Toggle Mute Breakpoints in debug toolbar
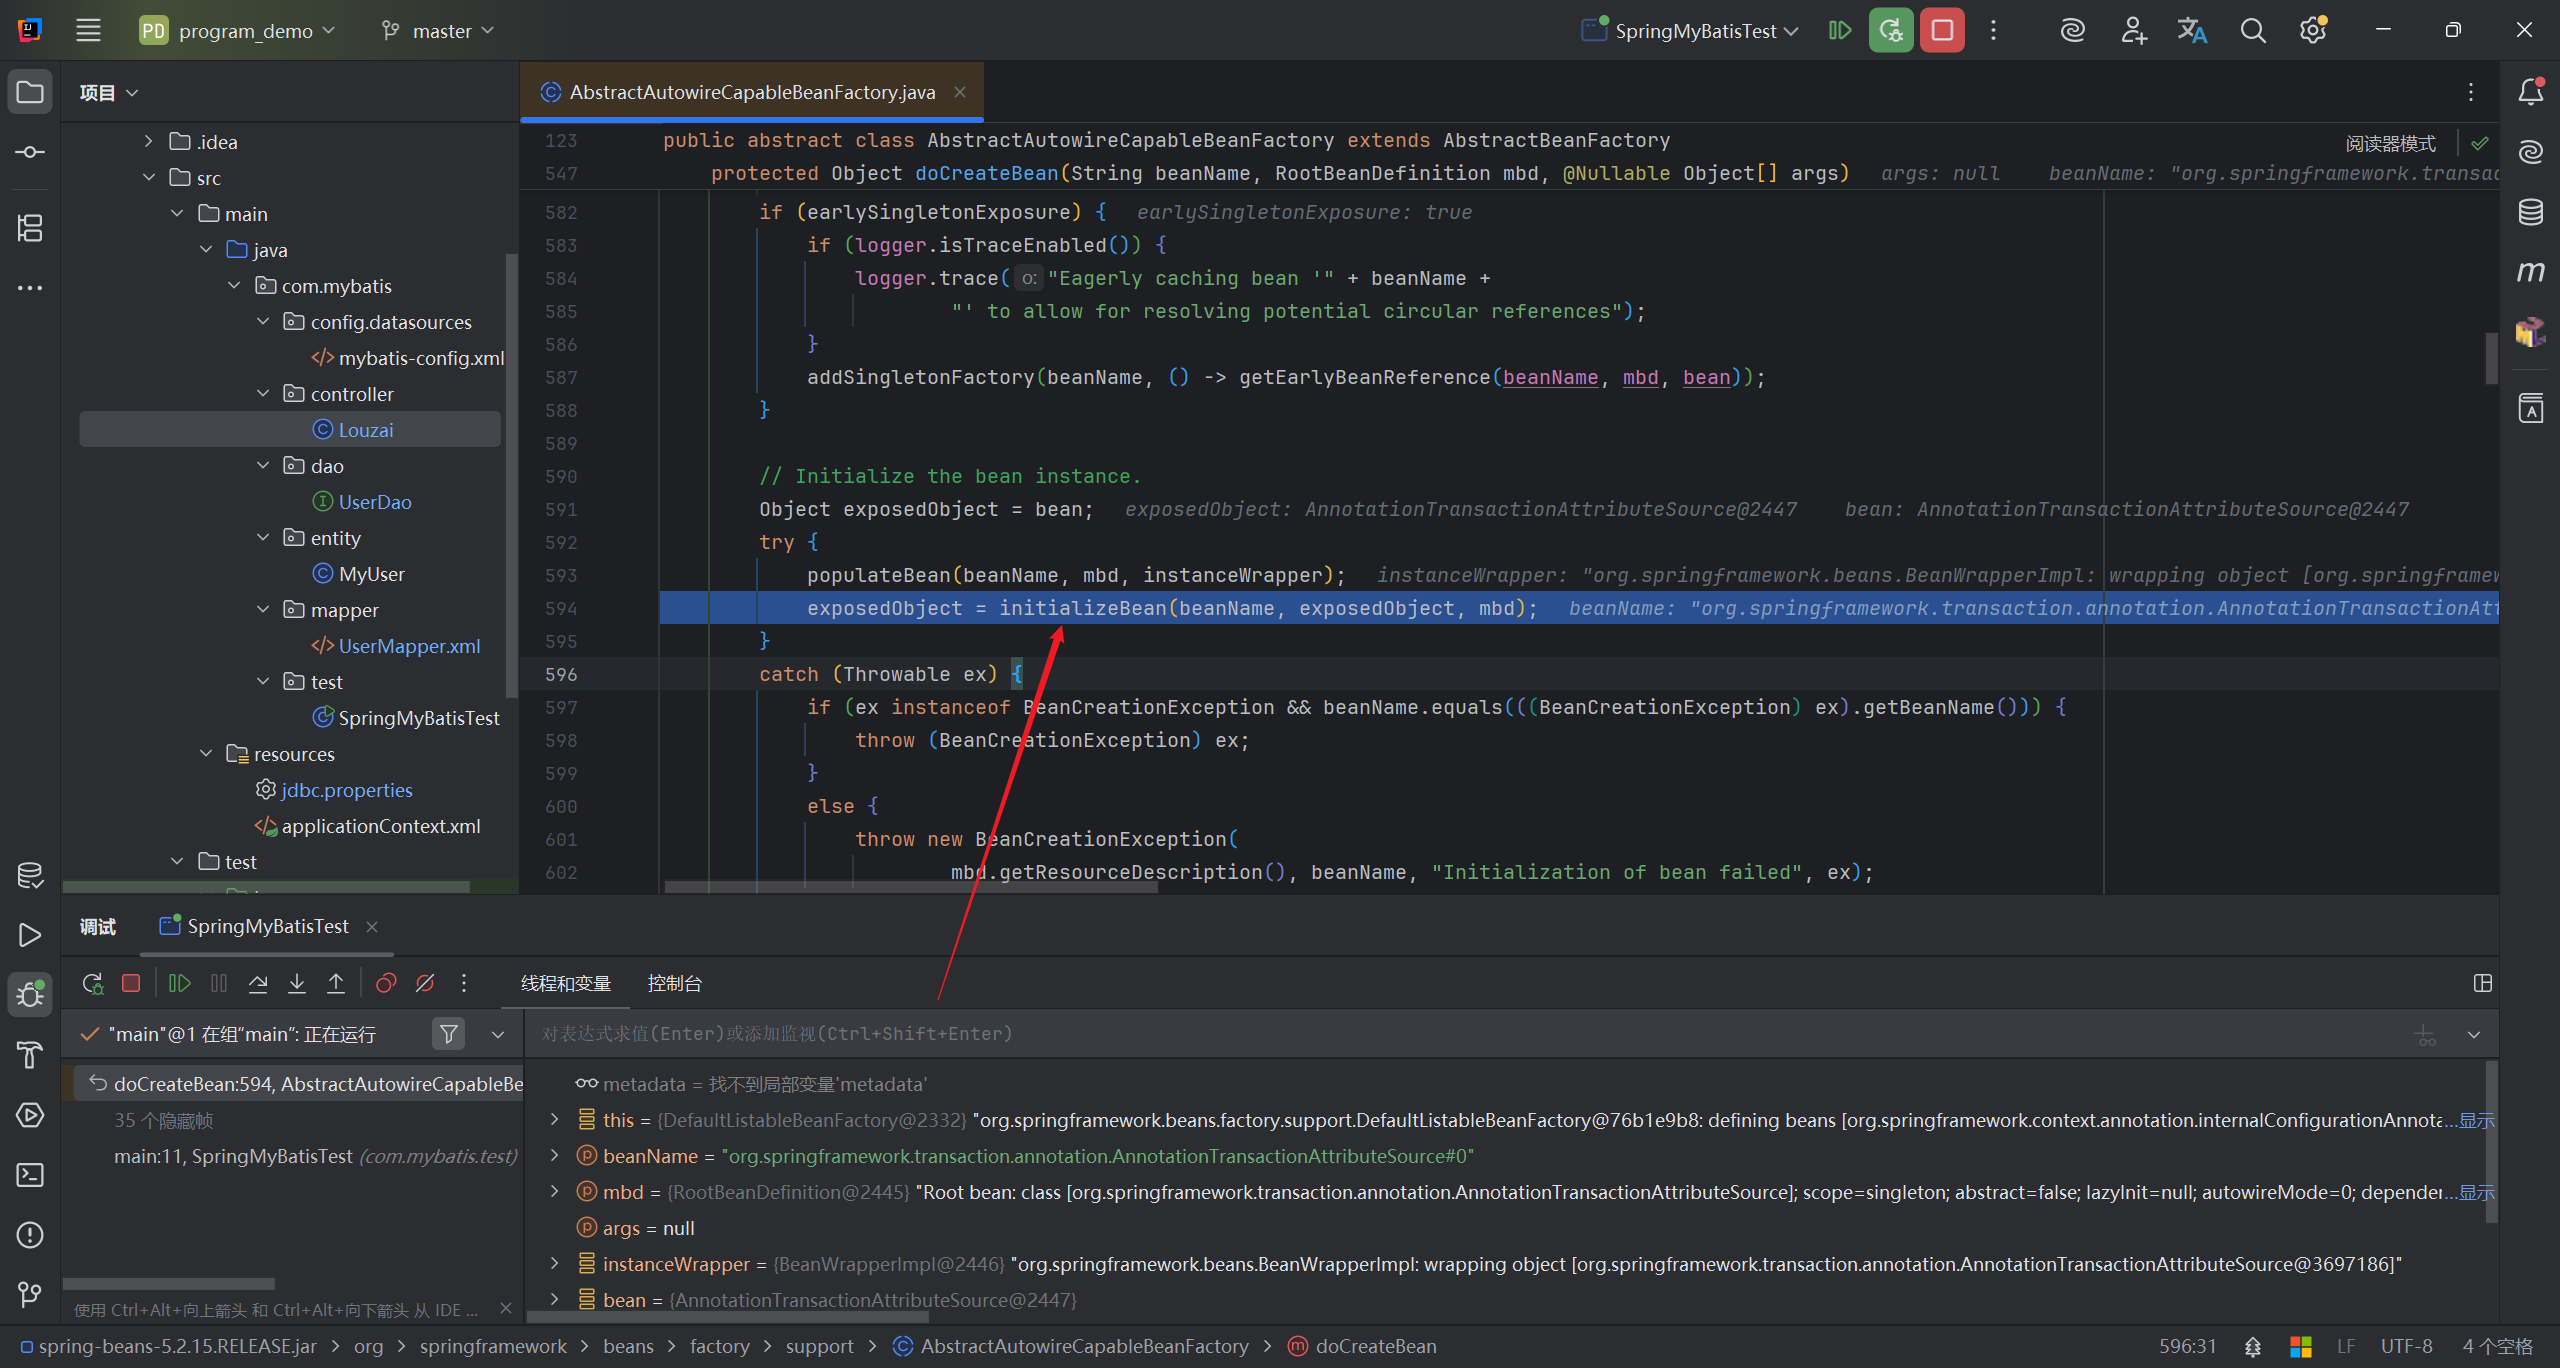The height and width of the screenshot is (1368, 2560). [425, 983]
